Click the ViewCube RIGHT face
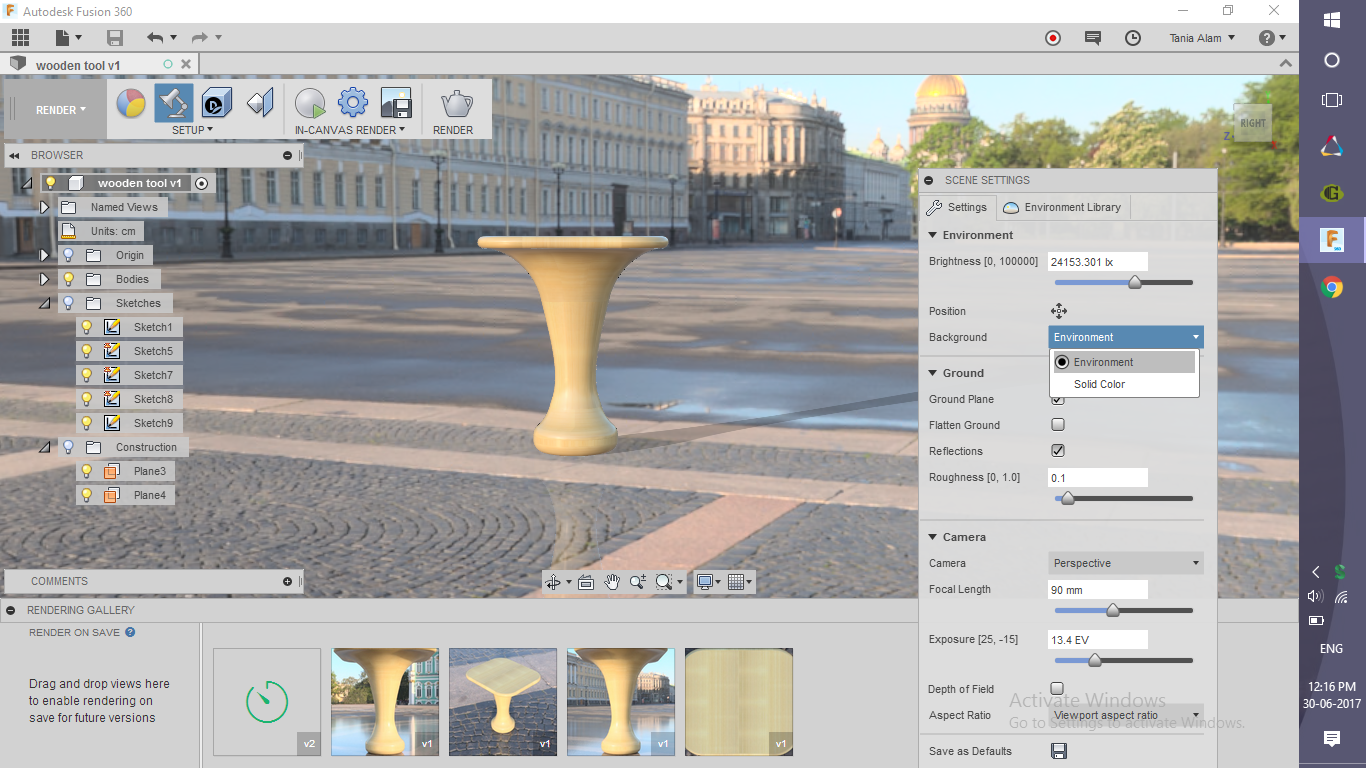The width and height of the screenshot is (1366, 768). point(1252,123)
